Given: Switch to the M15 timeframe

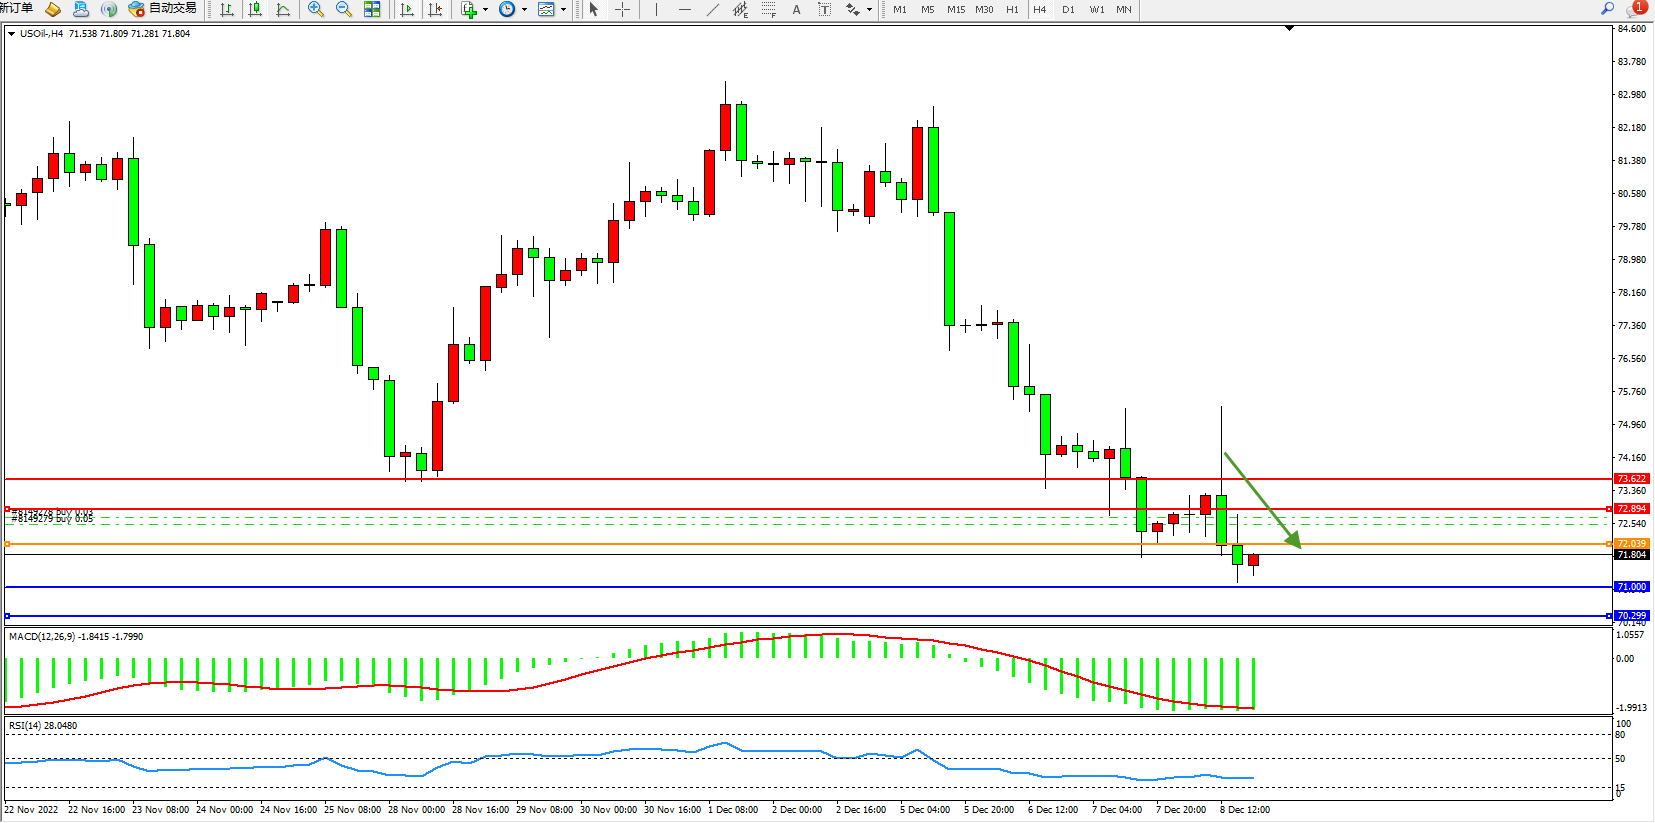Looking at the screenshot, I should point(956,9).
